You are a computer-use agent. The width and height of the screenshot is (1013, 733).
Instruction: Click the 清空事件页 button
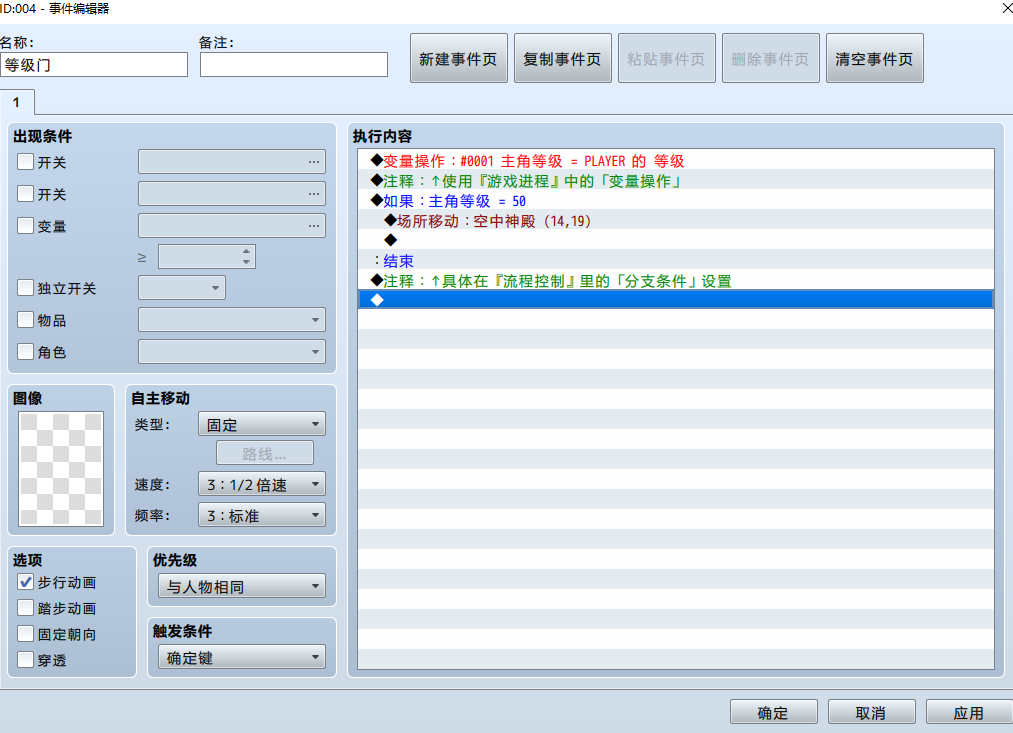[875, 58]
